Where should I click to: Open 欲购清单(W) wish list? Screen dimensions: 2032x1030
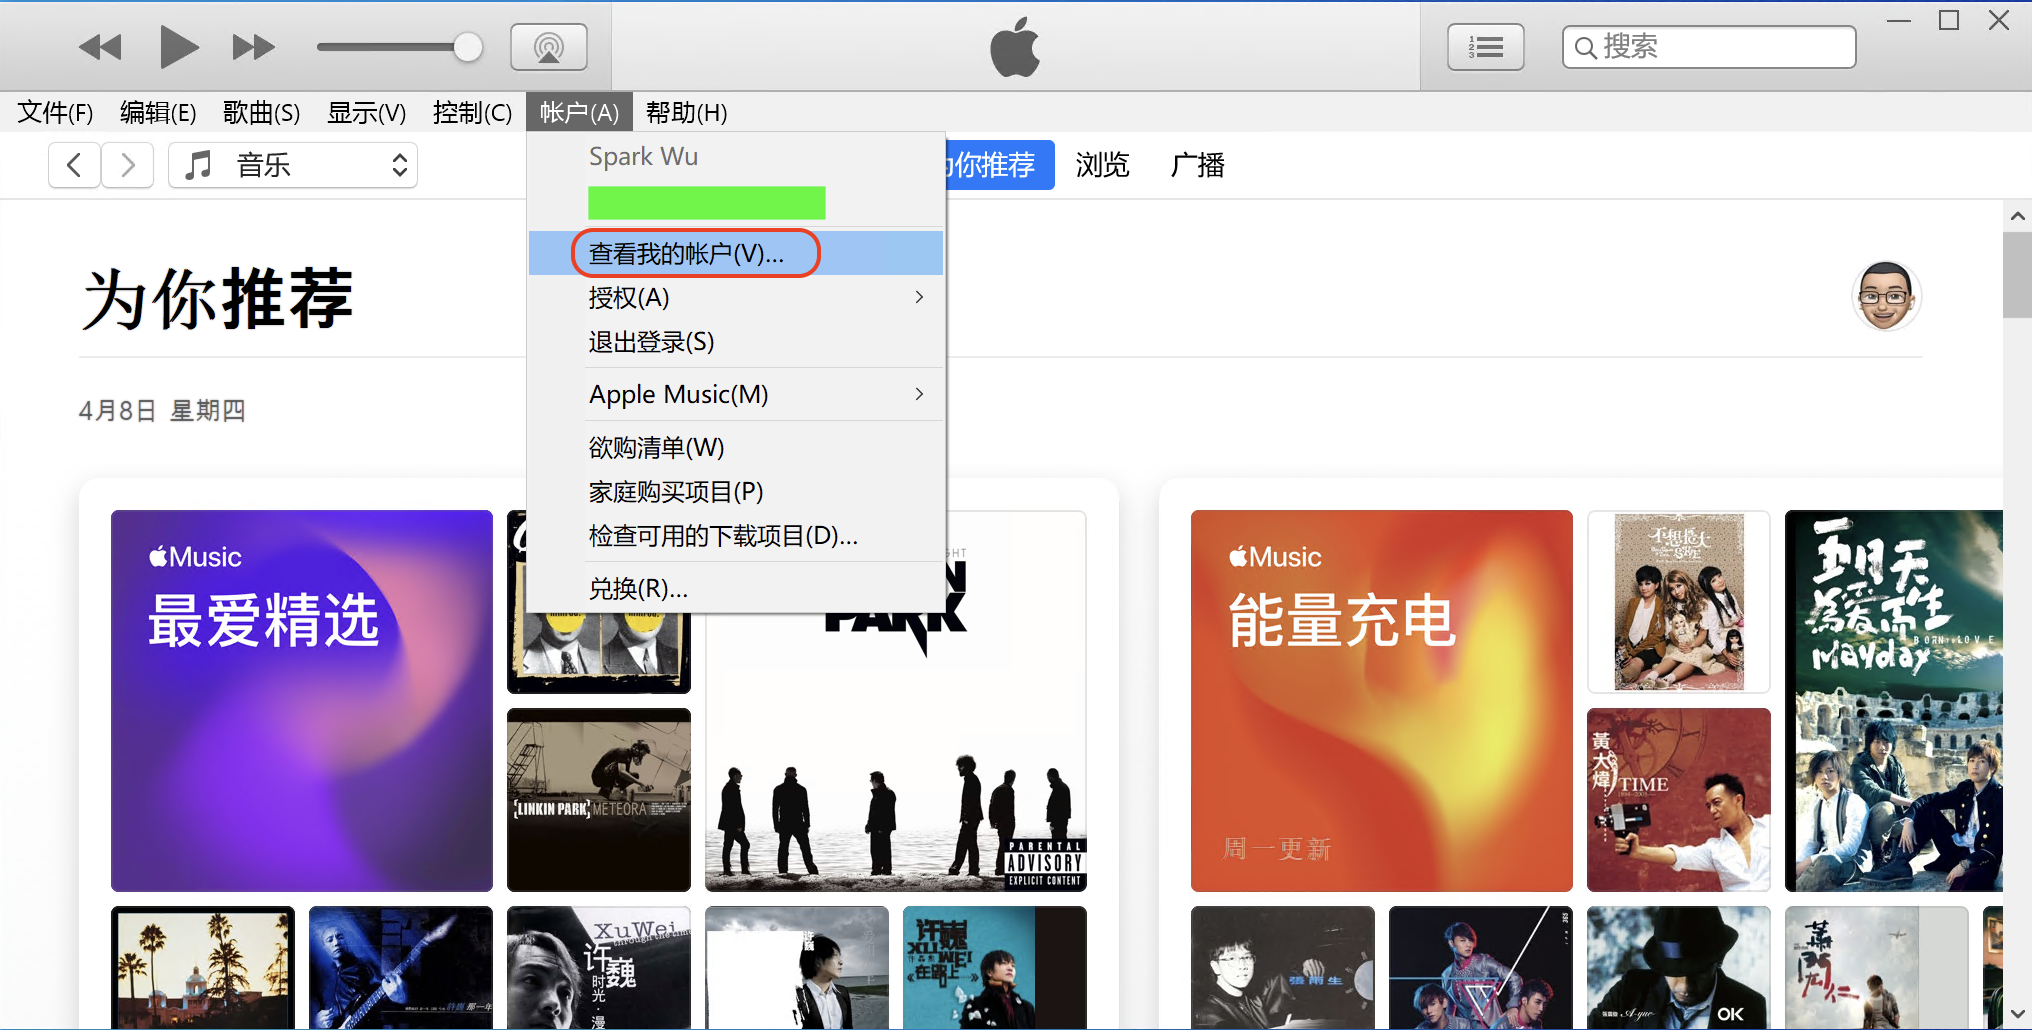(736, 448)
